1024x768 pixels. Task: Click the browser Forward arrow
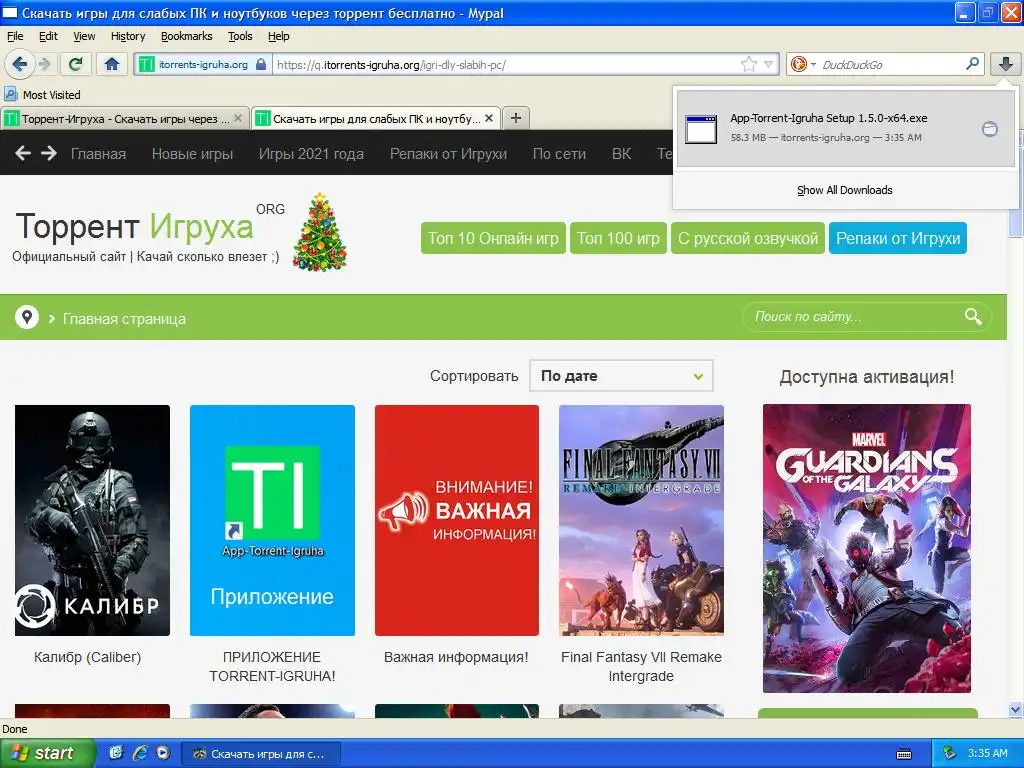[x=44, y=64]
